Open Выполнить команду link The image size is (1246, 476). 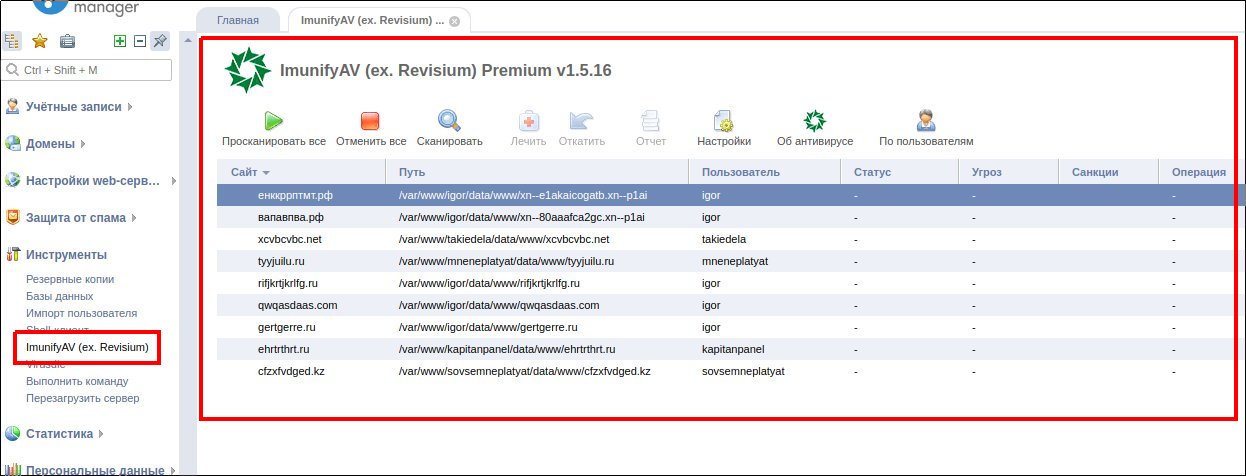(x=77, y=381)
